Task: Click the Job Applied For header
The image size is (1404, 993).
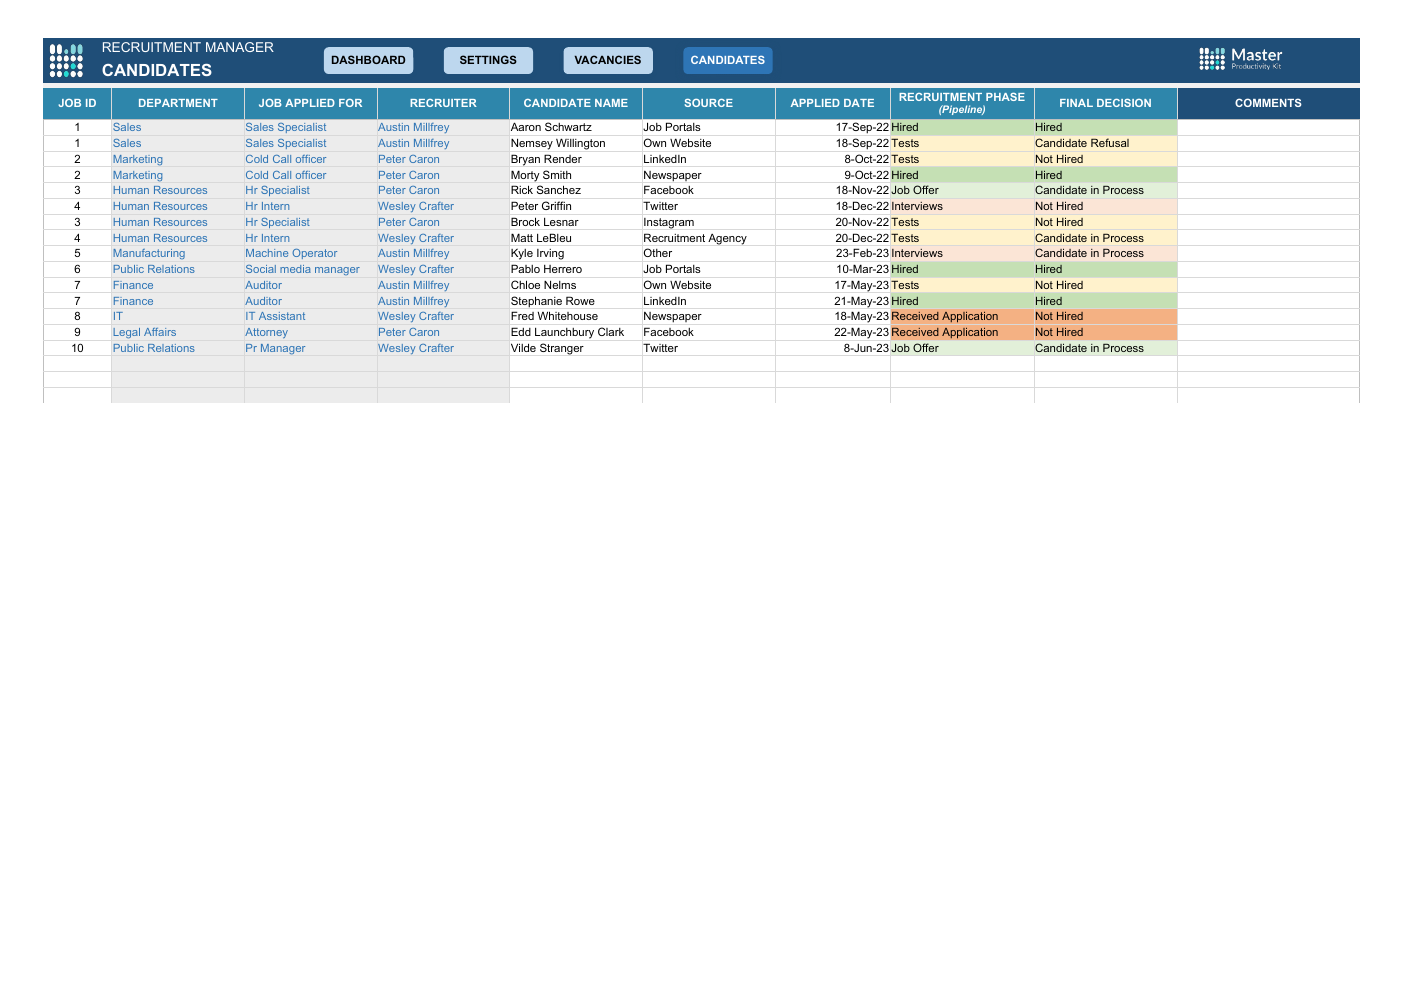Action: (311, 103)
